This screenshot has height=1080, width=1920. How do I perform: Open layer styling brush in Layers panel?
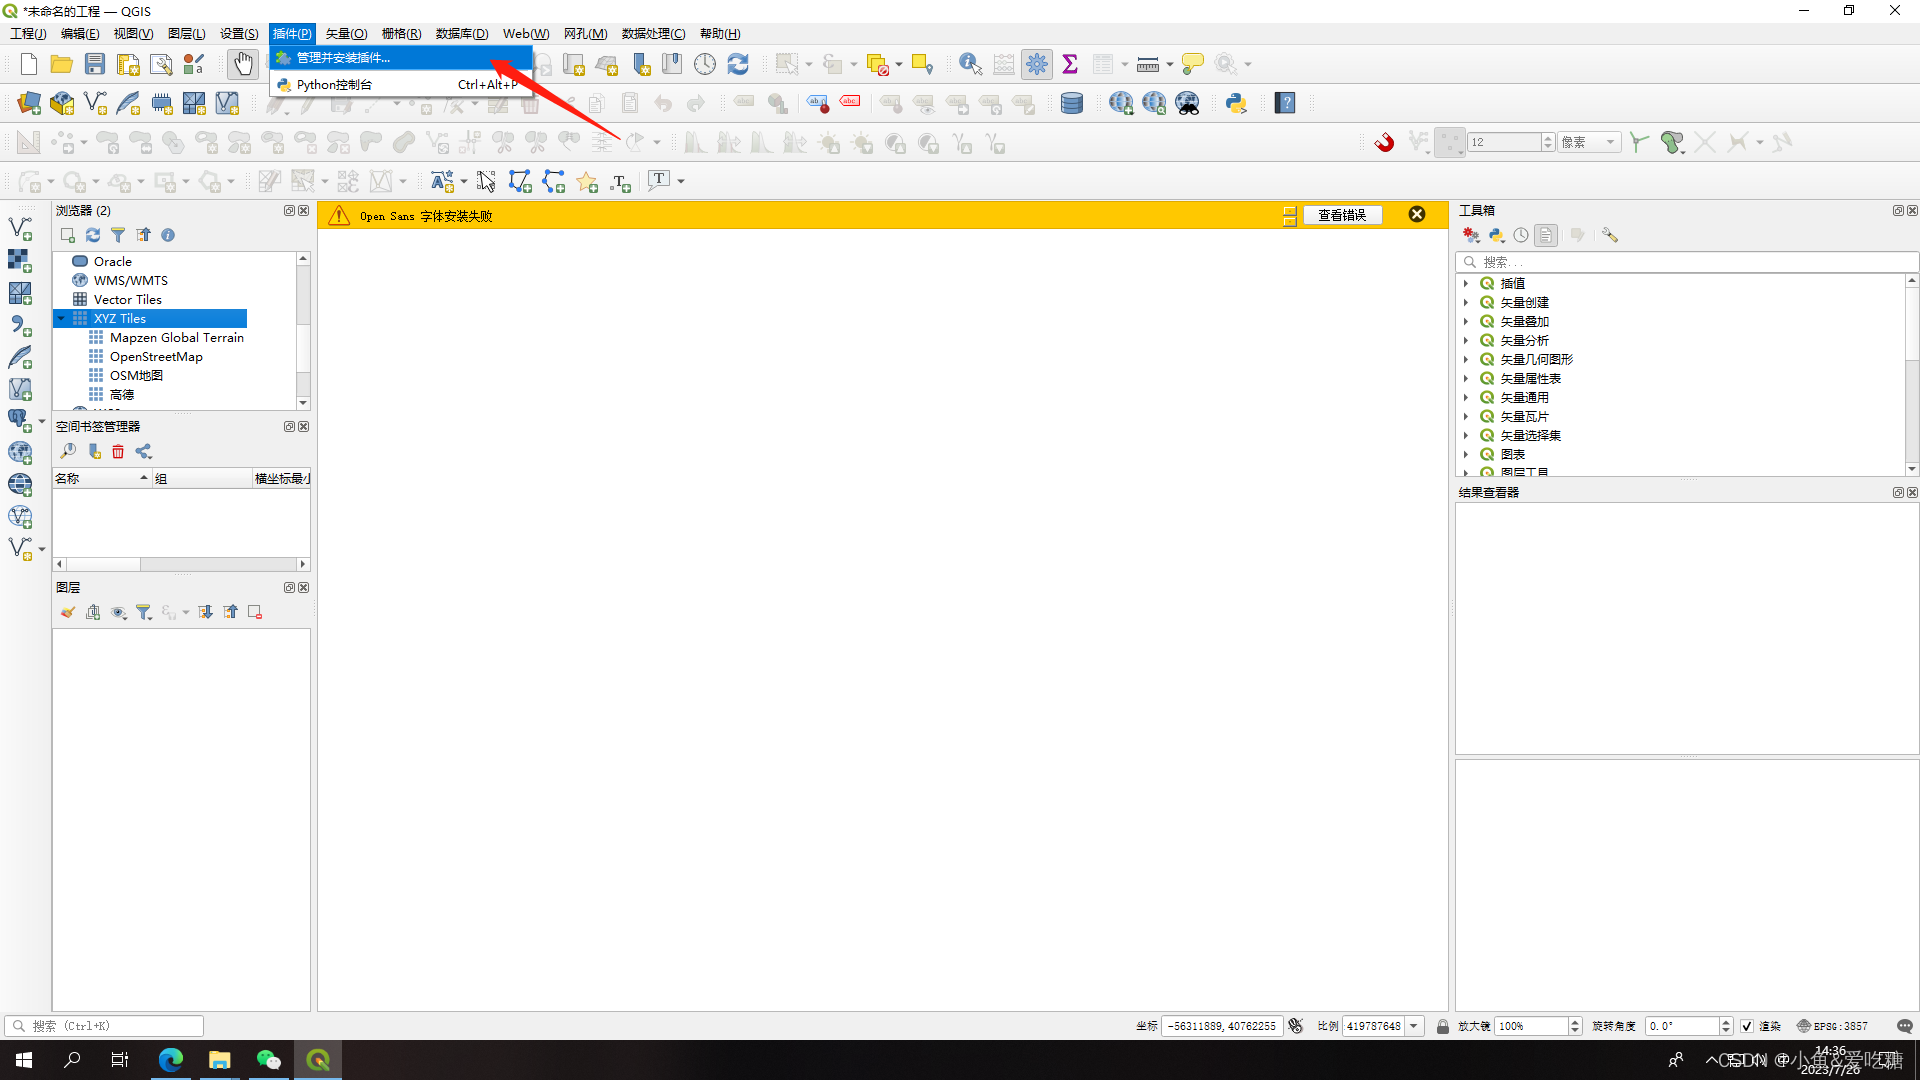tap(68, 612)
